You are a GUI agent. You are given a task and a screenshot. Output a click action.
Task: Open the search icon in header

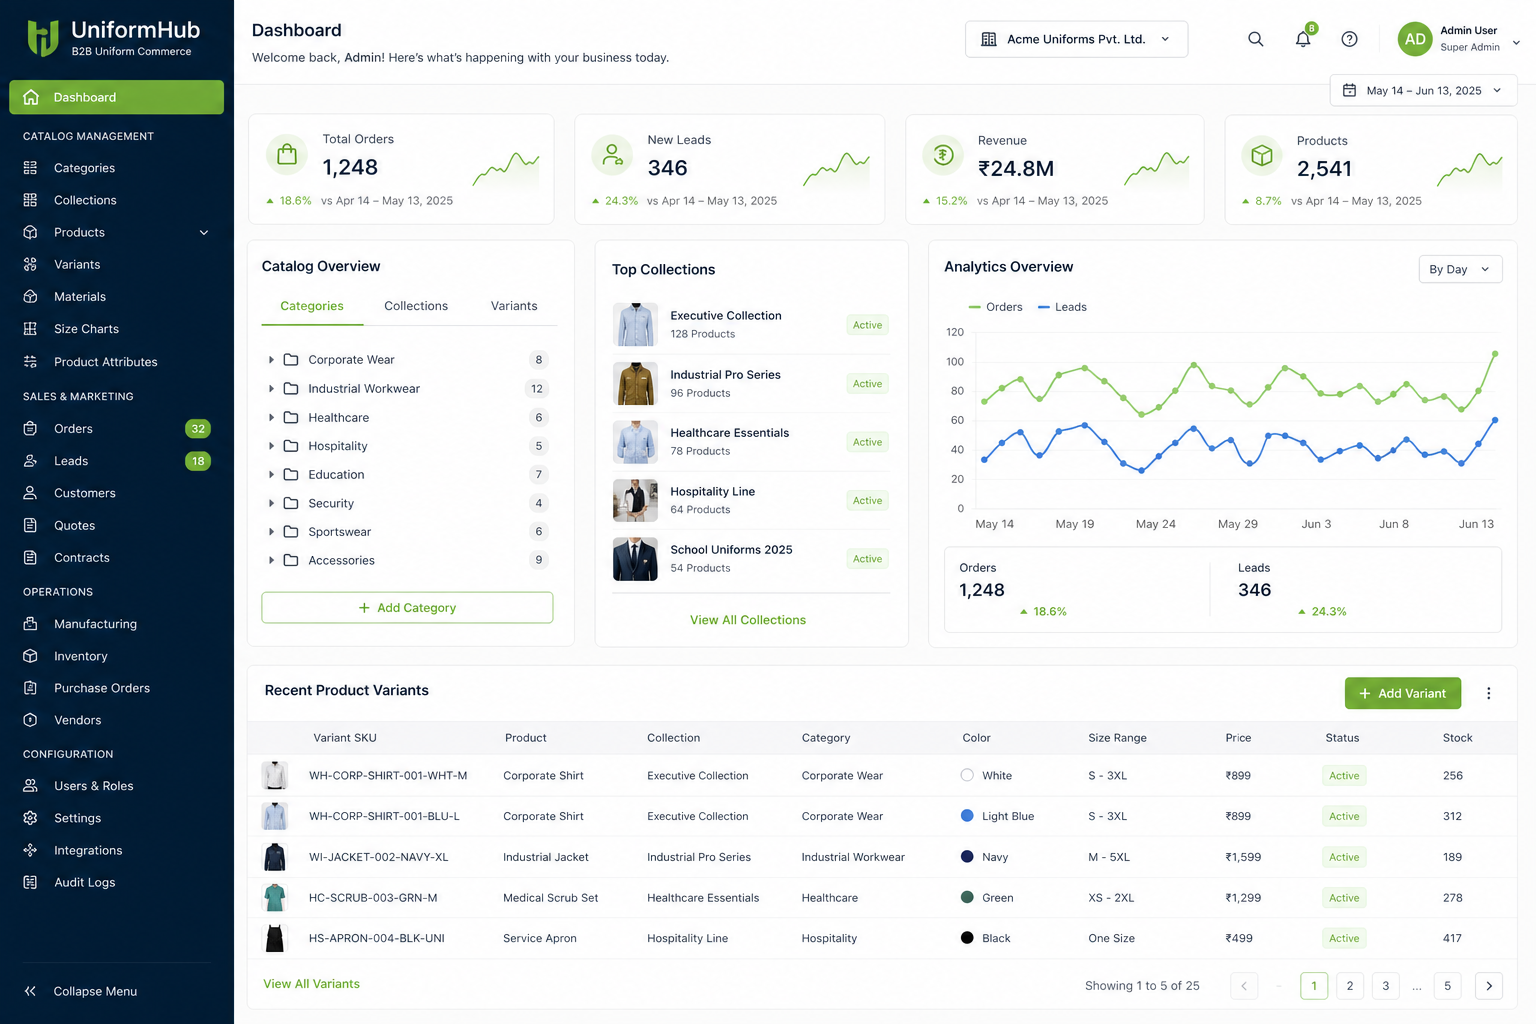[1255, 39]
